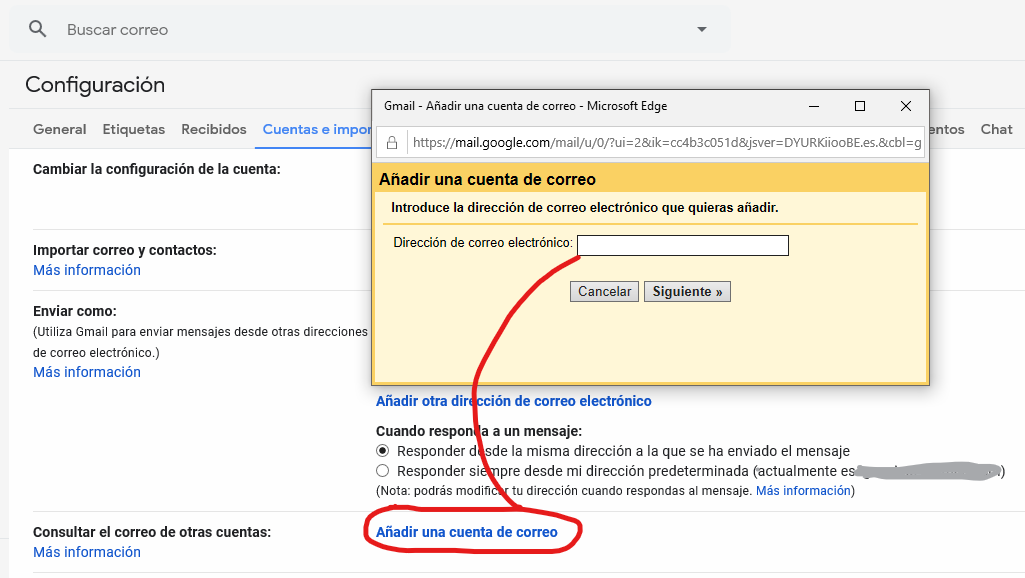Open the search options dropdown arrow
This screenshot has width=1025, height=578.
(x=701, y=29)
